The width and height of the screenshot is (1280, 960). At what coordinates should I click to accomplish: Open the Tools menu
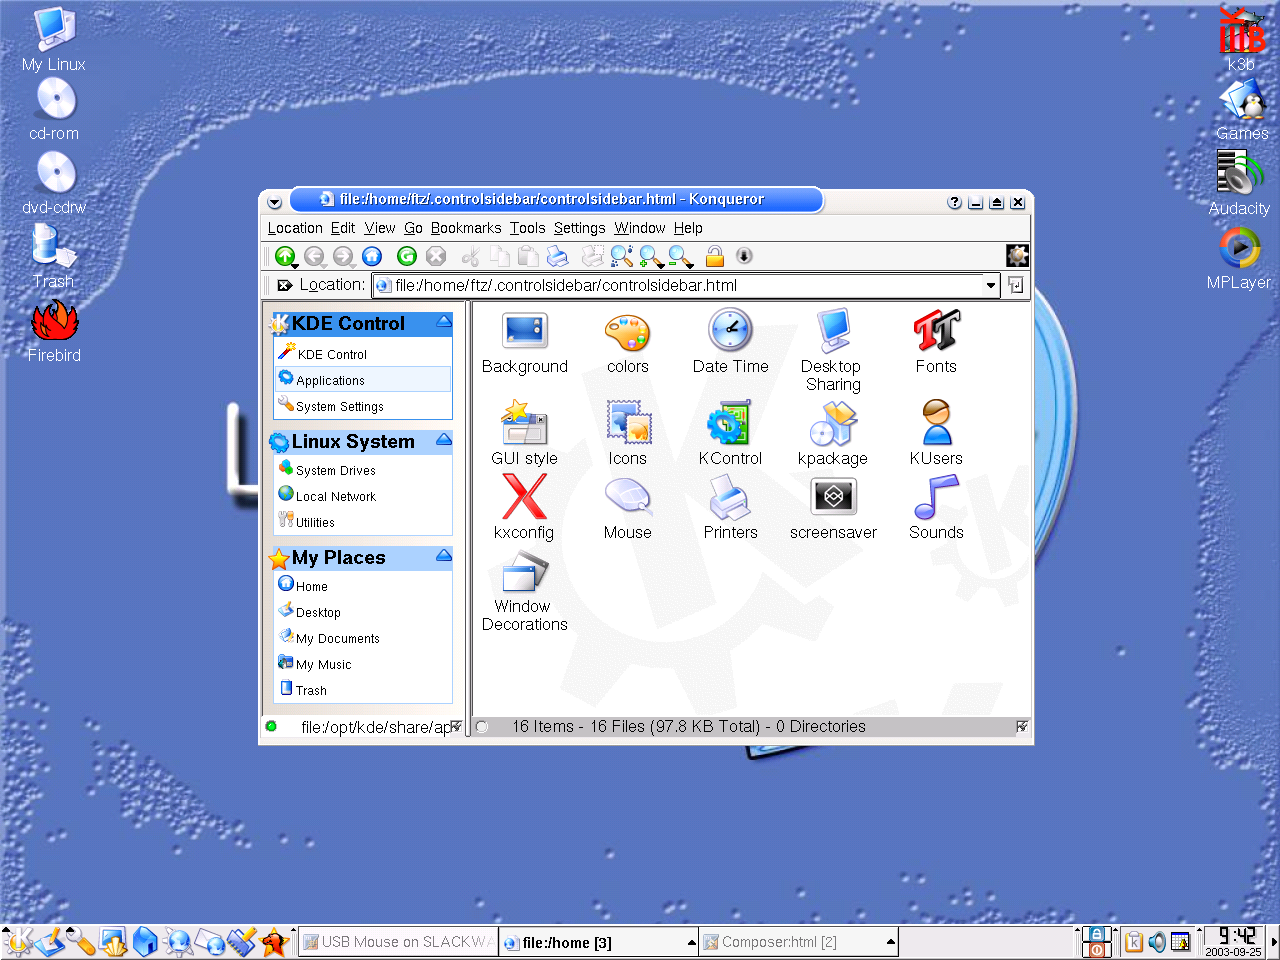528,228
